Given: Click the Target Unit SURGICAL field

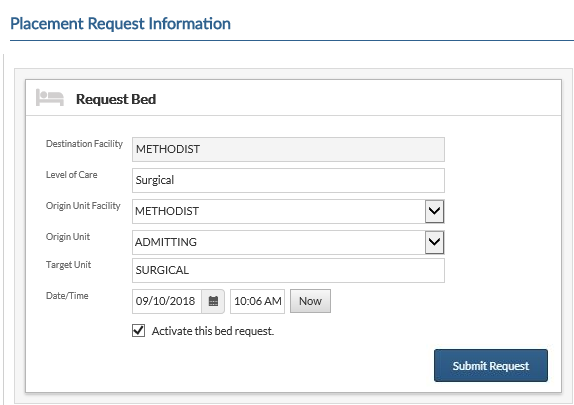Looking at the screenshot, I should coord(288,270).
